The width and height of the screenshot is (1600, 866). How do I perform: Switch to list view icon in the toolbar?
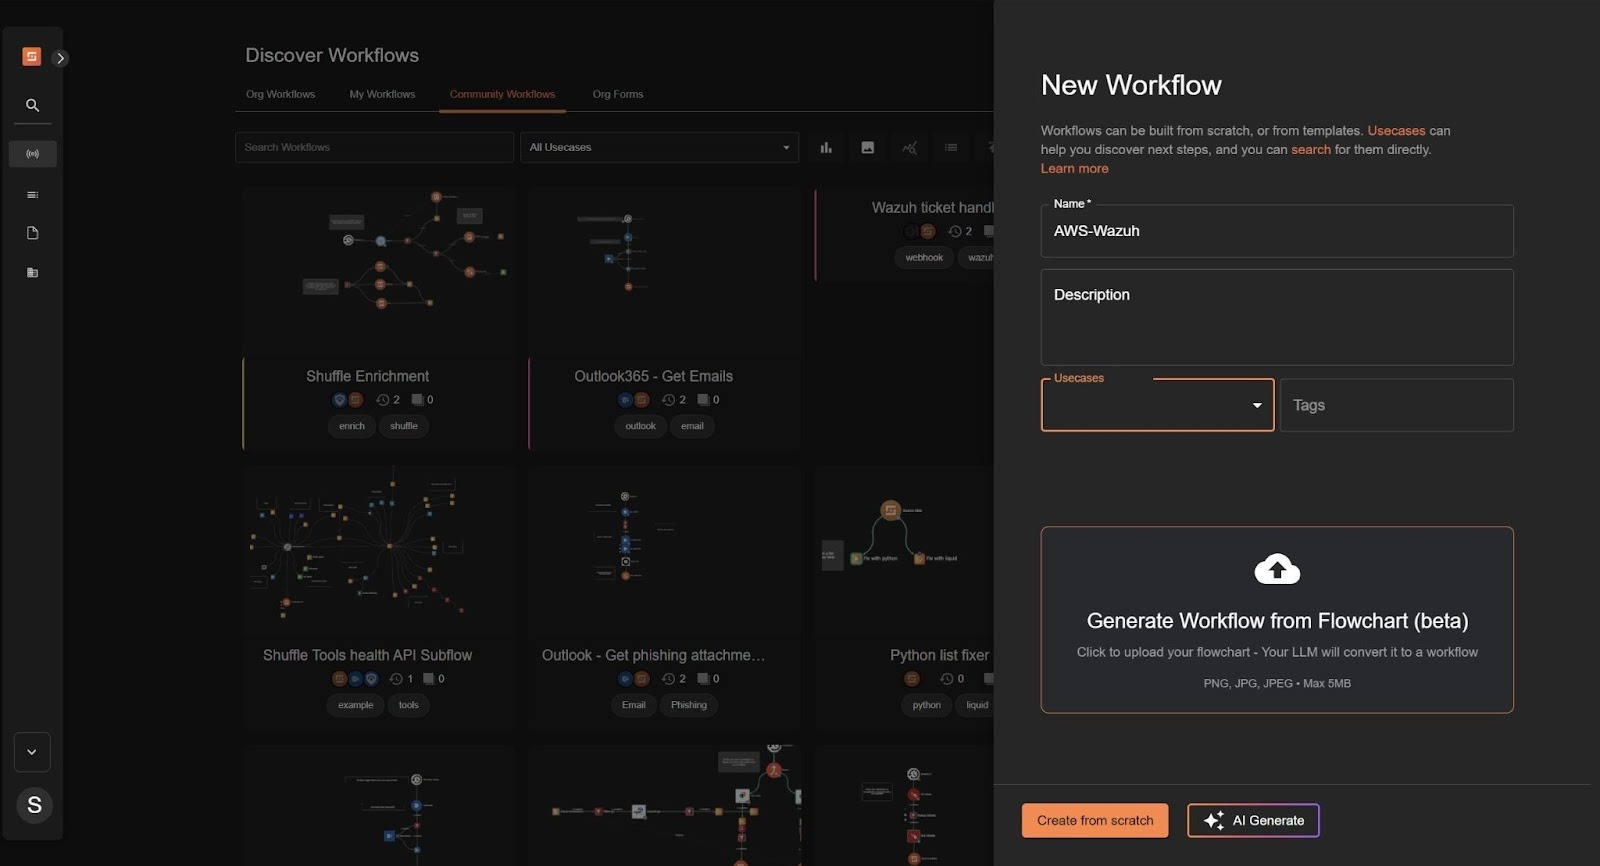tap(951, 148)
